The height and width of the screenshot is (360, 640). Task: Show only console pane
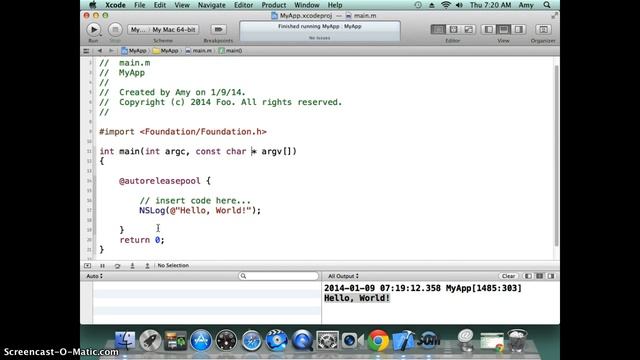[x=551, y=276]
